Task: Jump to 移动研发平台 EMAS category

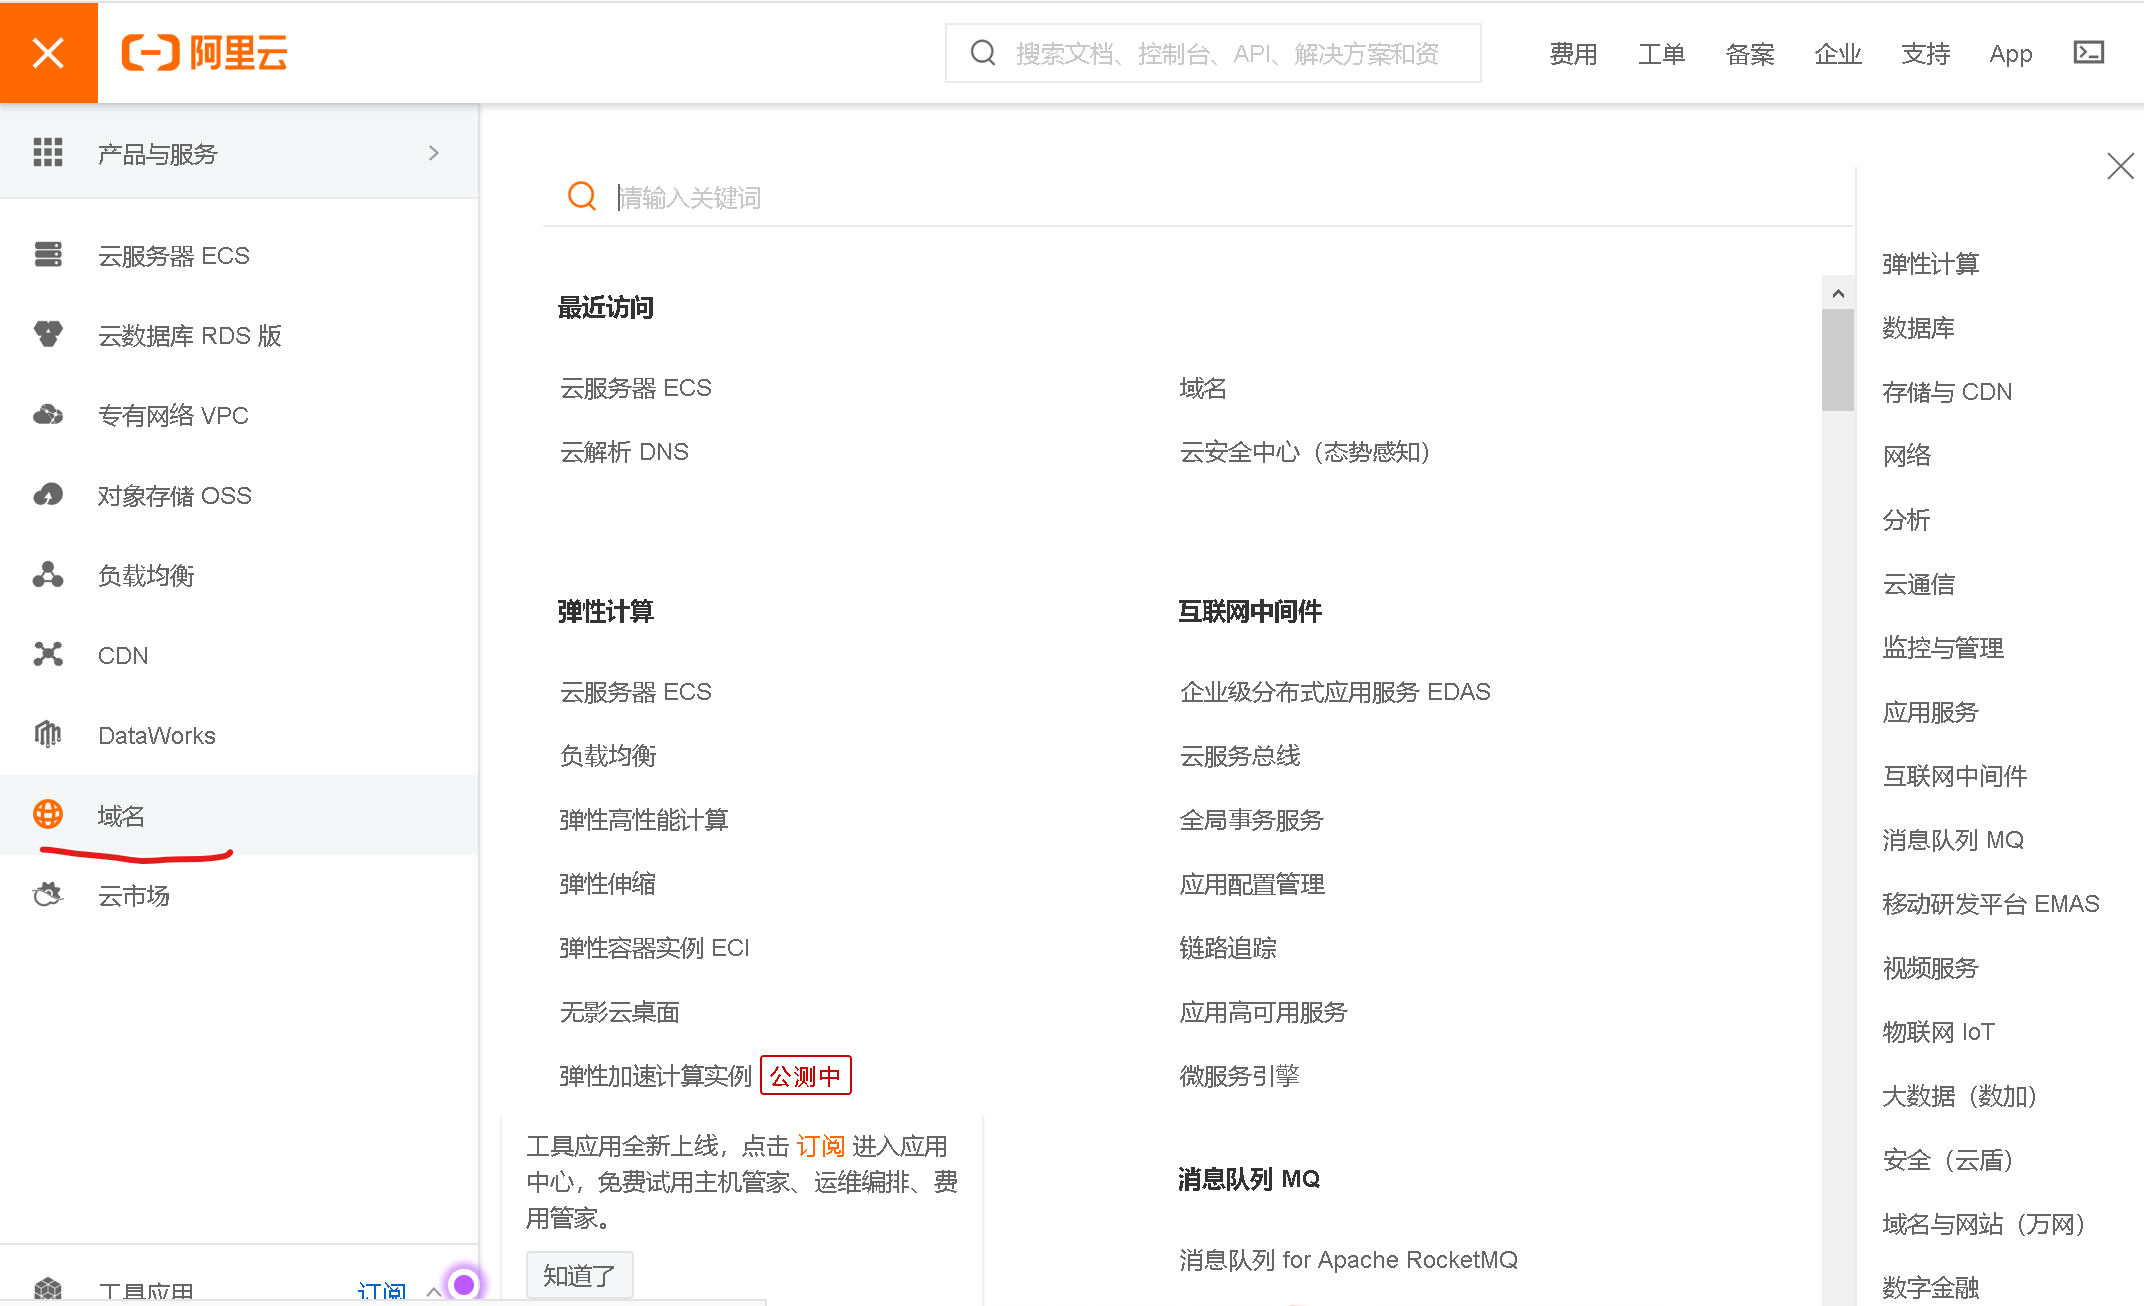Action: (x=1991, y=904)
